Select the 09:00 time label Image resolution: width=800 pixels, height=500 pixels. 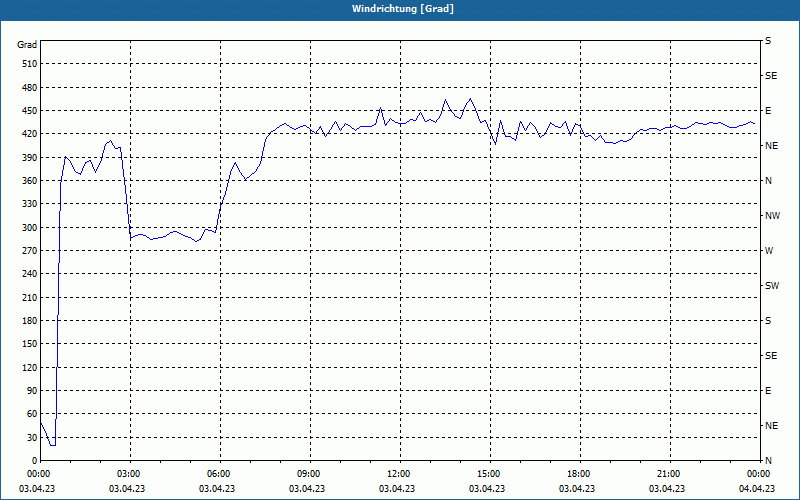click(310, 474)
